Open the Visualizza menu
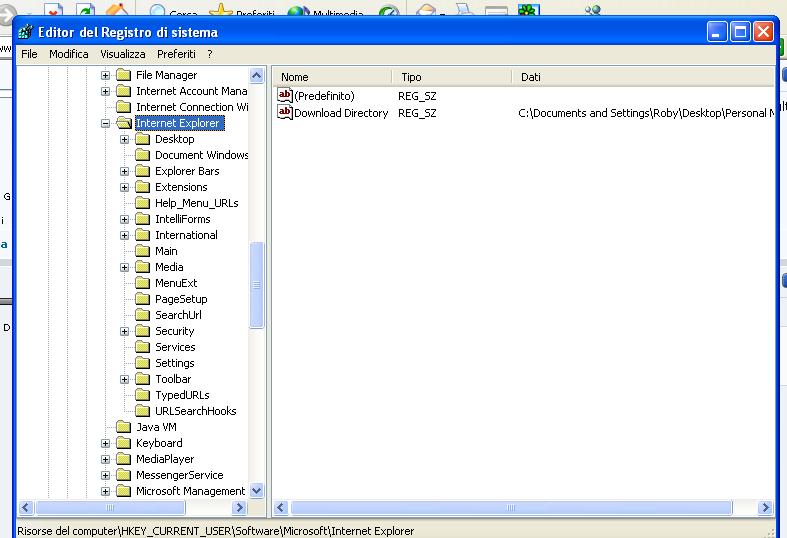 tap(122, 54)
